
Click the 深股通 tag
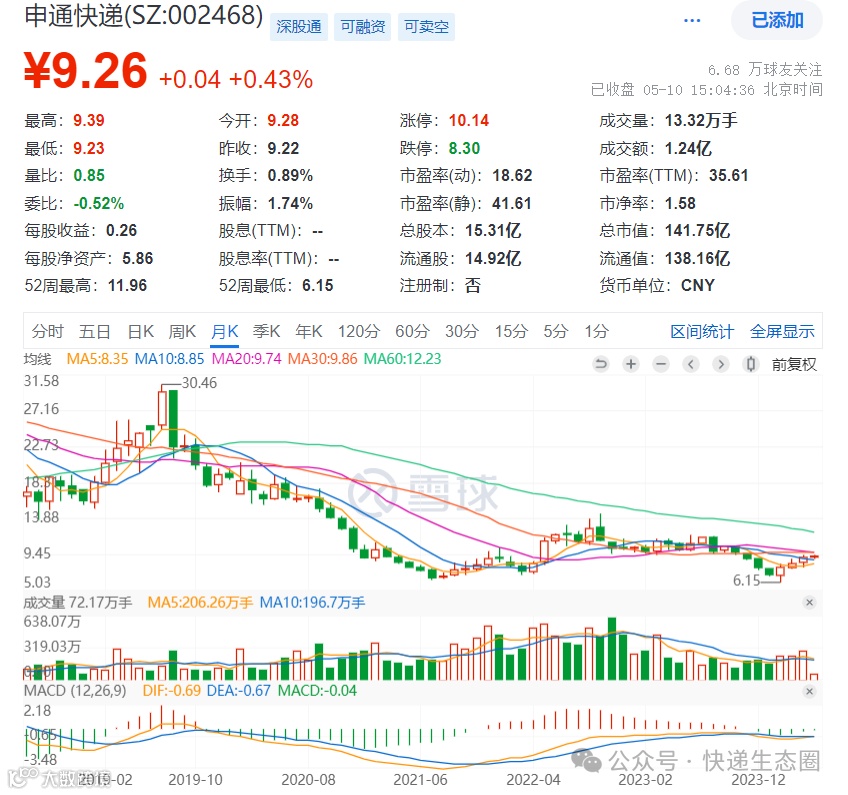click(x=299, y=26)
